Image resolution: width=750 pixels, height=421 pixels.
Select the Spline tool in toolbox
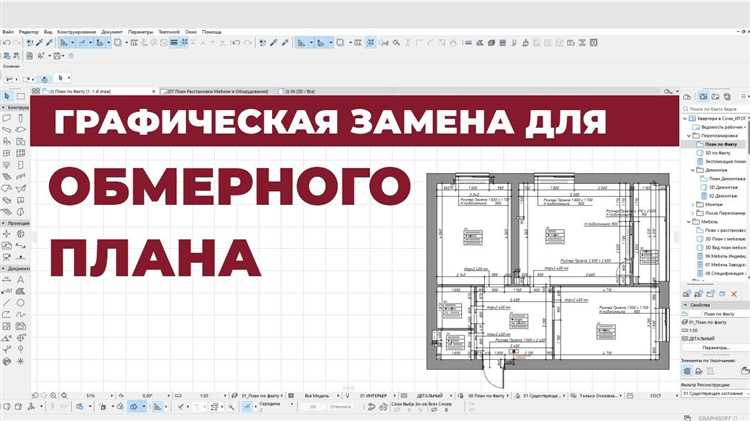tap(21, 314)
